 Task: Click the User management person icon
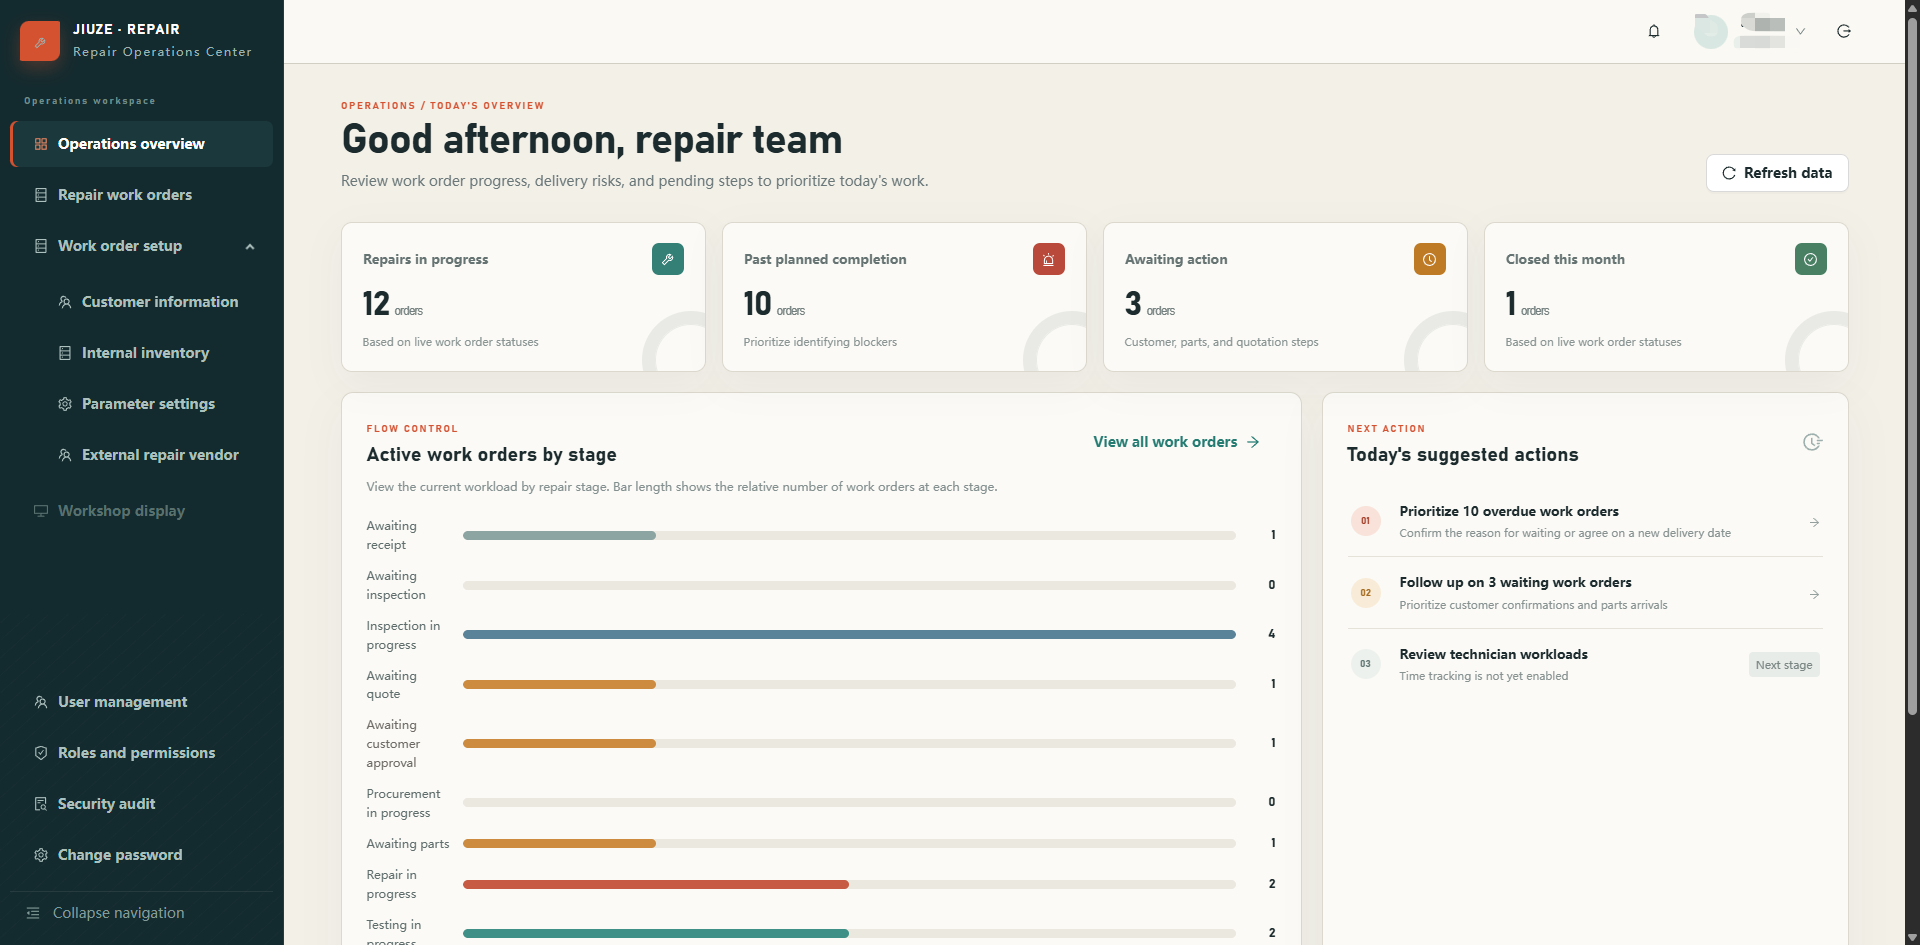tap(41, 702)
